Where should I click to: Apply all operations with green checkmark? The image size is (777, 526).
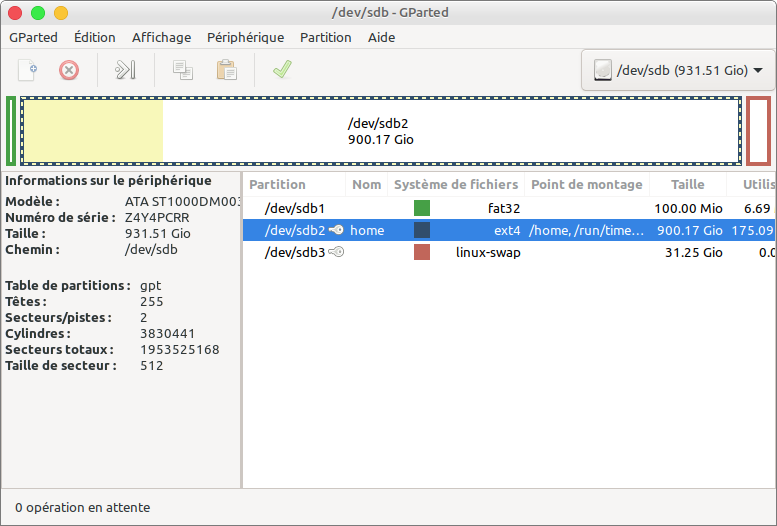(x=282, y=69)
